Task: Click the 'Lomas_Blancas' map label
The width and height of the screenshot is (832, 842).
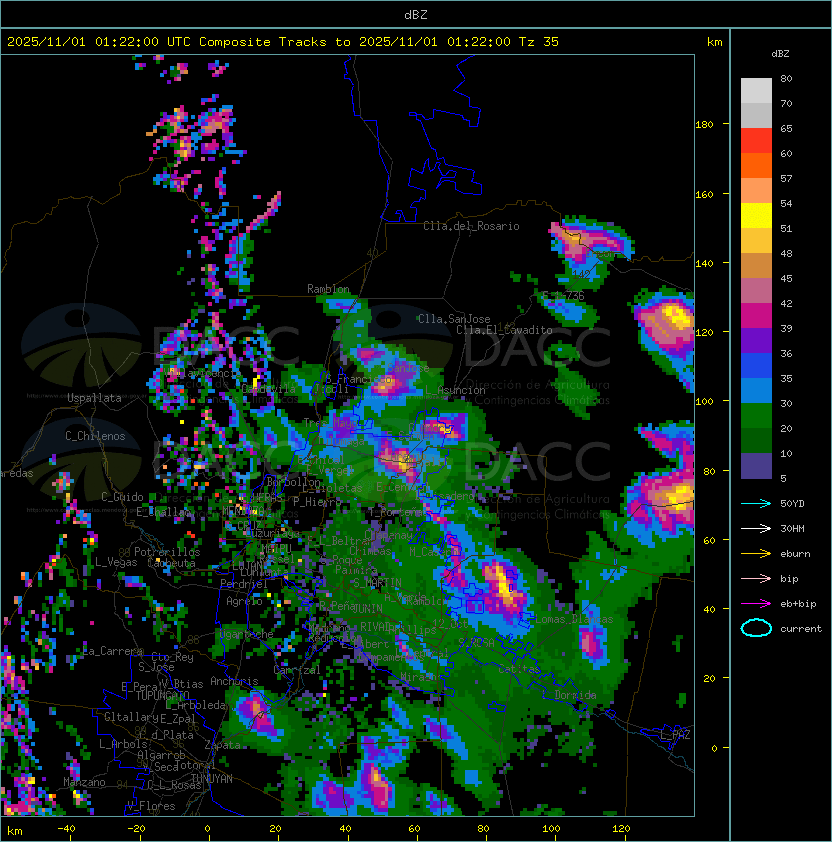Action: [574, 619]
